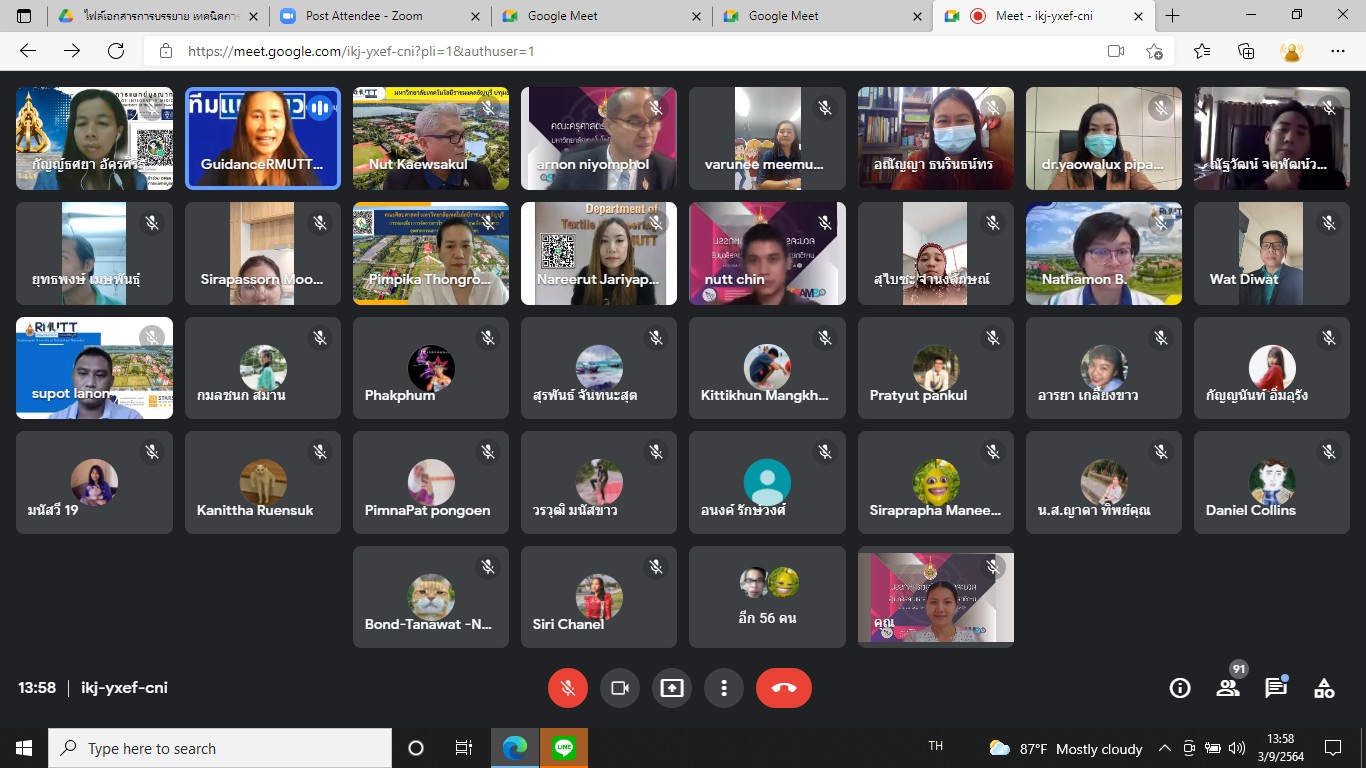The height and width of the screenshot is (768, 1366).
Task: Click the address bar URL field
Action: coord(600,51)
